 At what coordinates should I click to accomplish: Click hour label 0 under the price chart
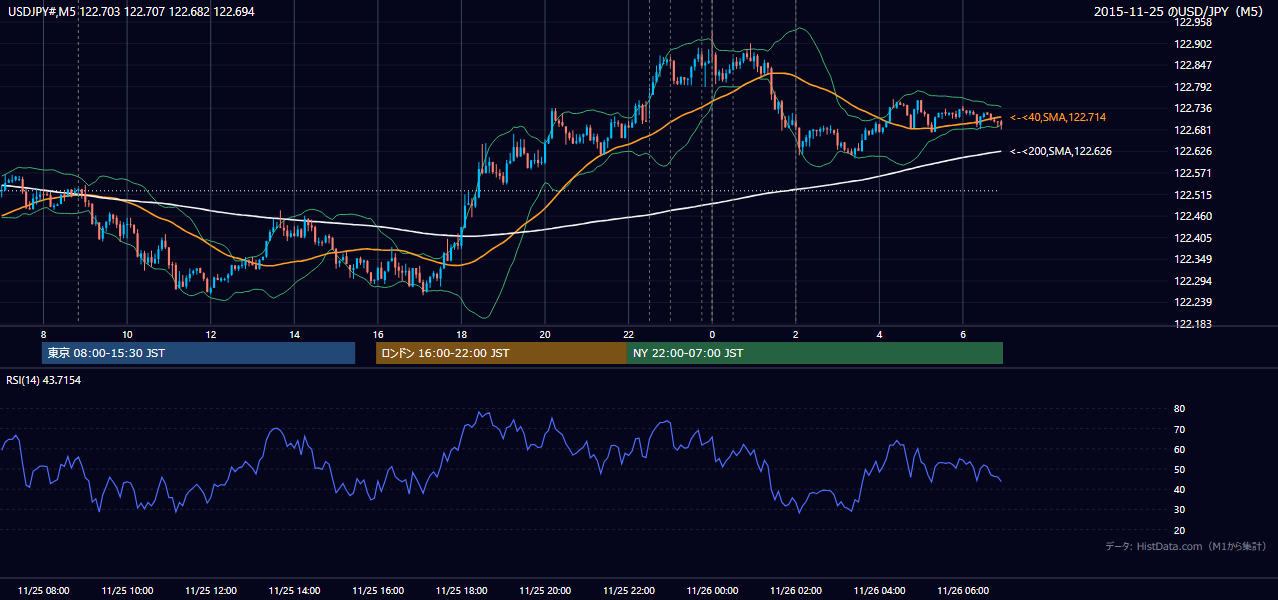pyautogui.click(x=712, y=334)
